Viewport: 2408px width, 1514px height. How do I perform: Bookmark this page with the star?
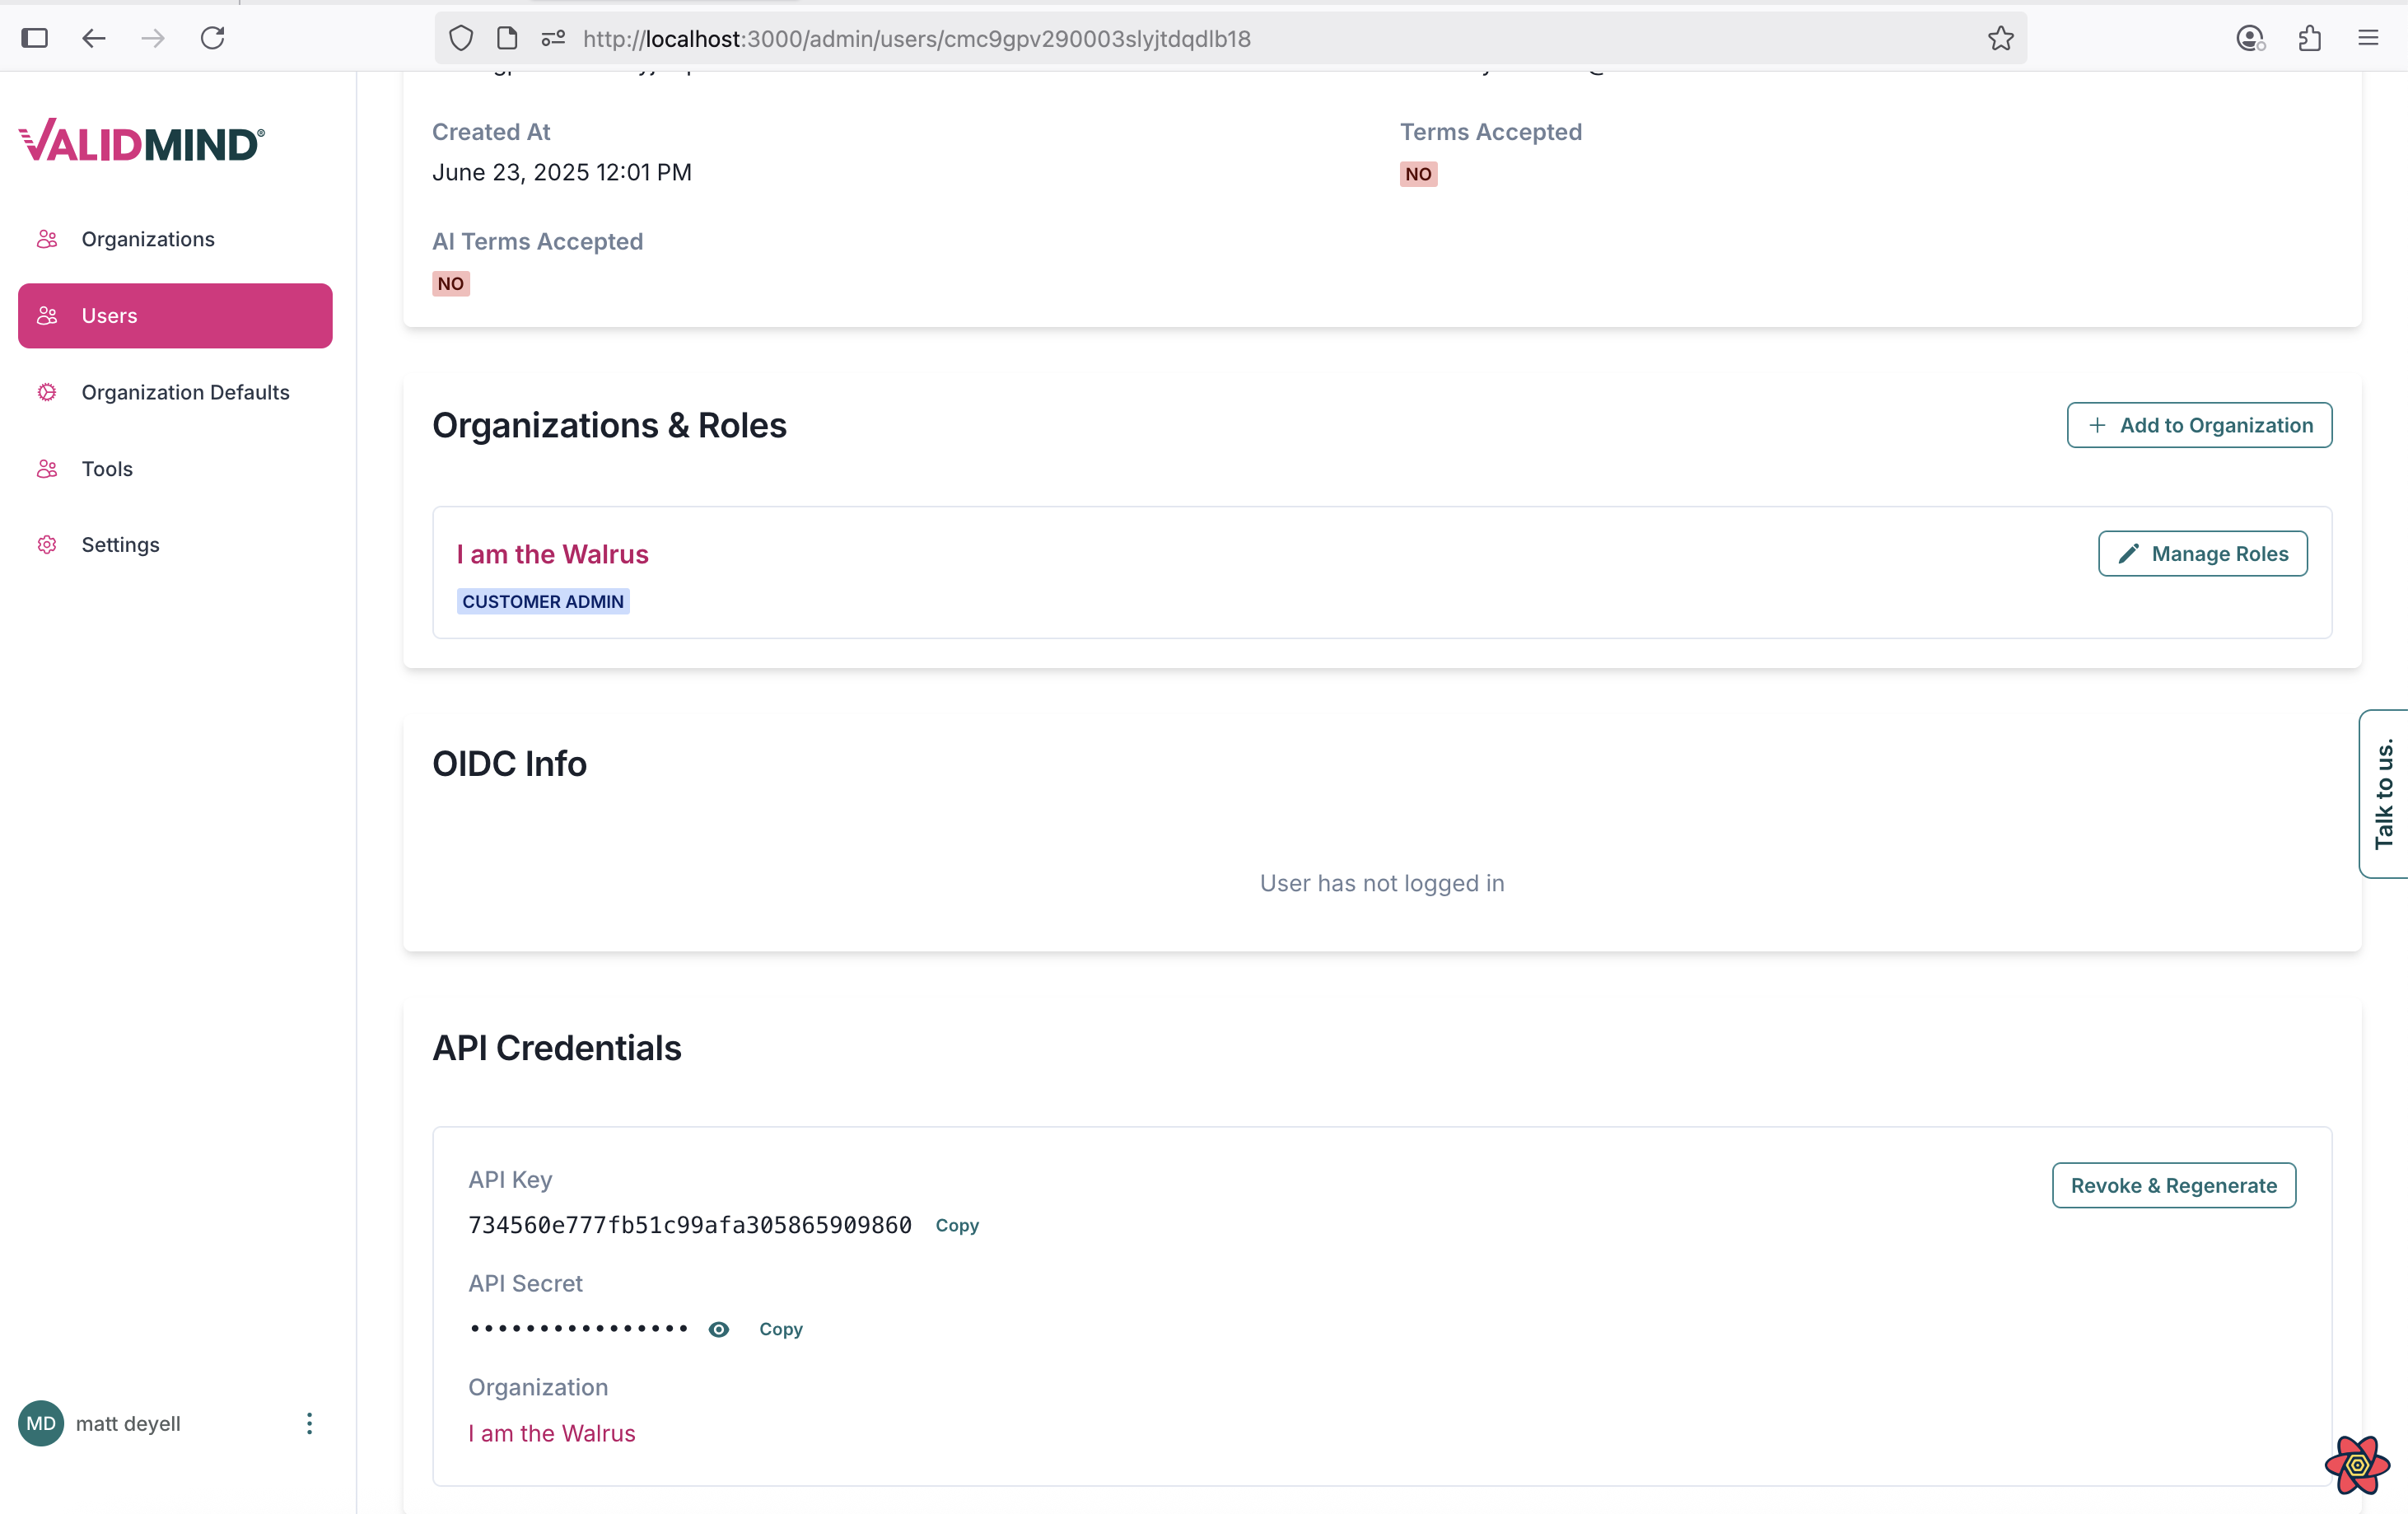[x=2000, y=38]
